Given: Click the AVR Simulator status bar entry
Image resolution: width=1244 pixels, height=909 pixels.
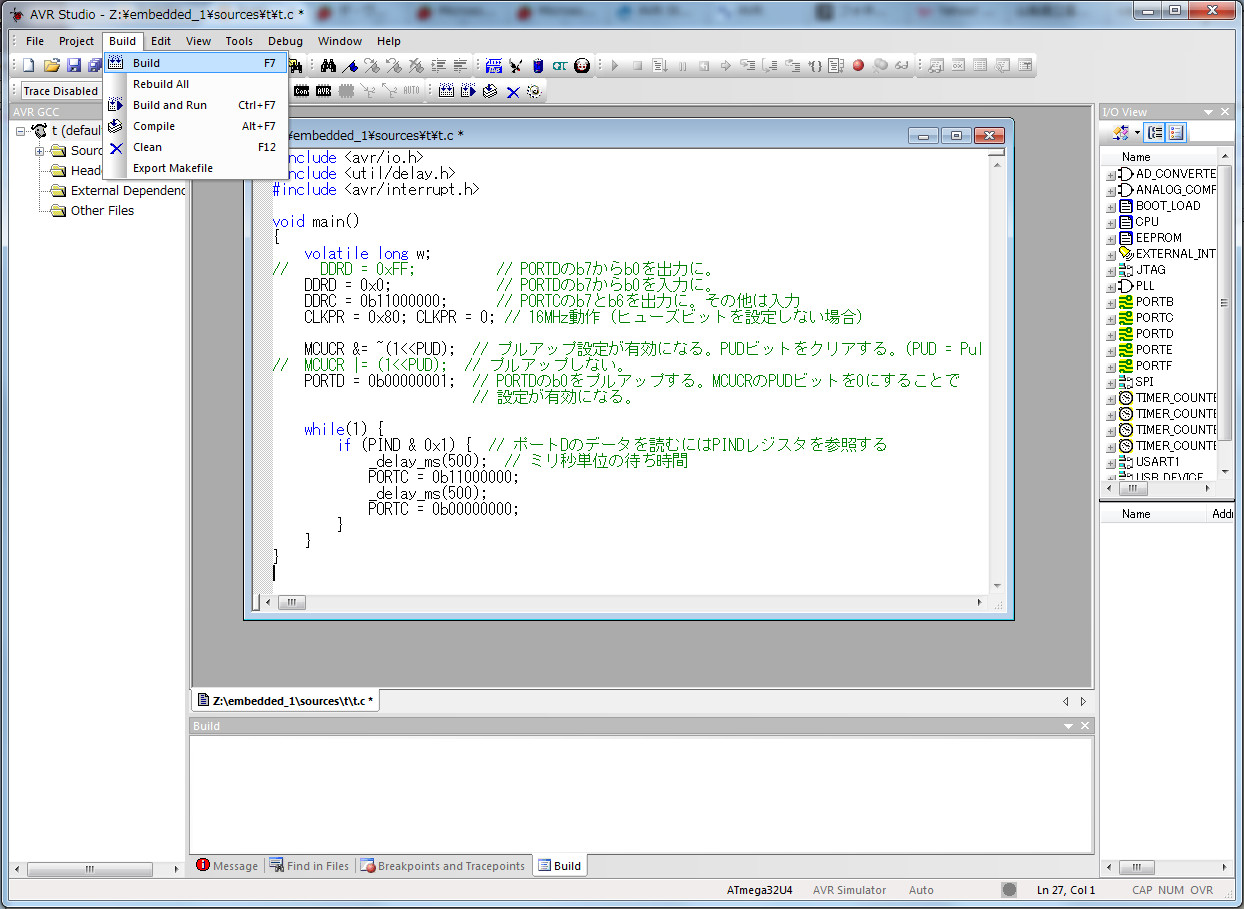Looking at the screenshot, I should pos(849,890).
